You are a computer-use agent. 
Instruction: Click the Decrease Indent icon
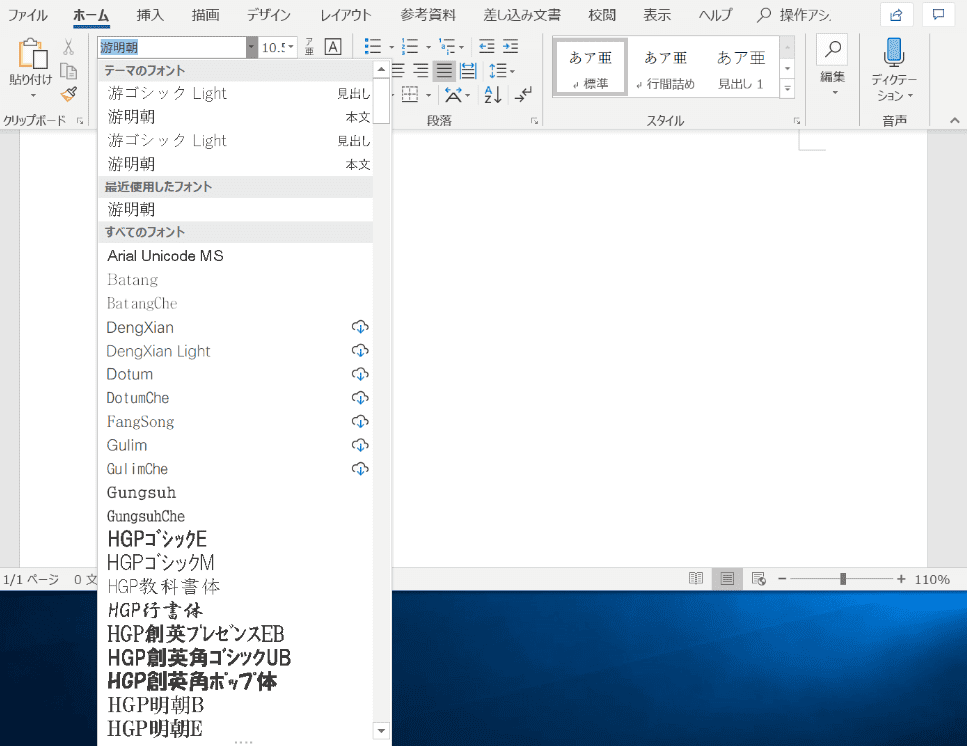[x=487, y=46]
